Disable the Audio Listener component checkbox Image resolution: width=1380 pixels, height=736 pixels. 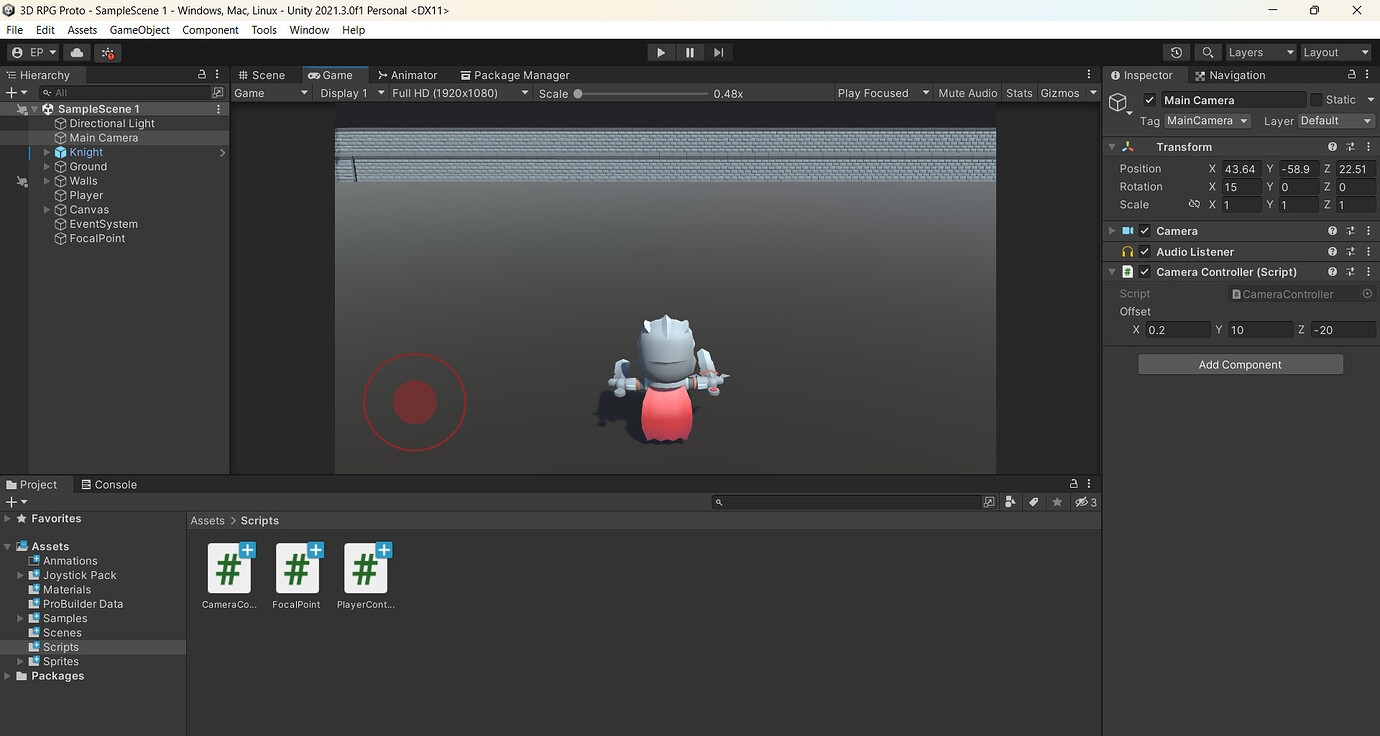1145,252
